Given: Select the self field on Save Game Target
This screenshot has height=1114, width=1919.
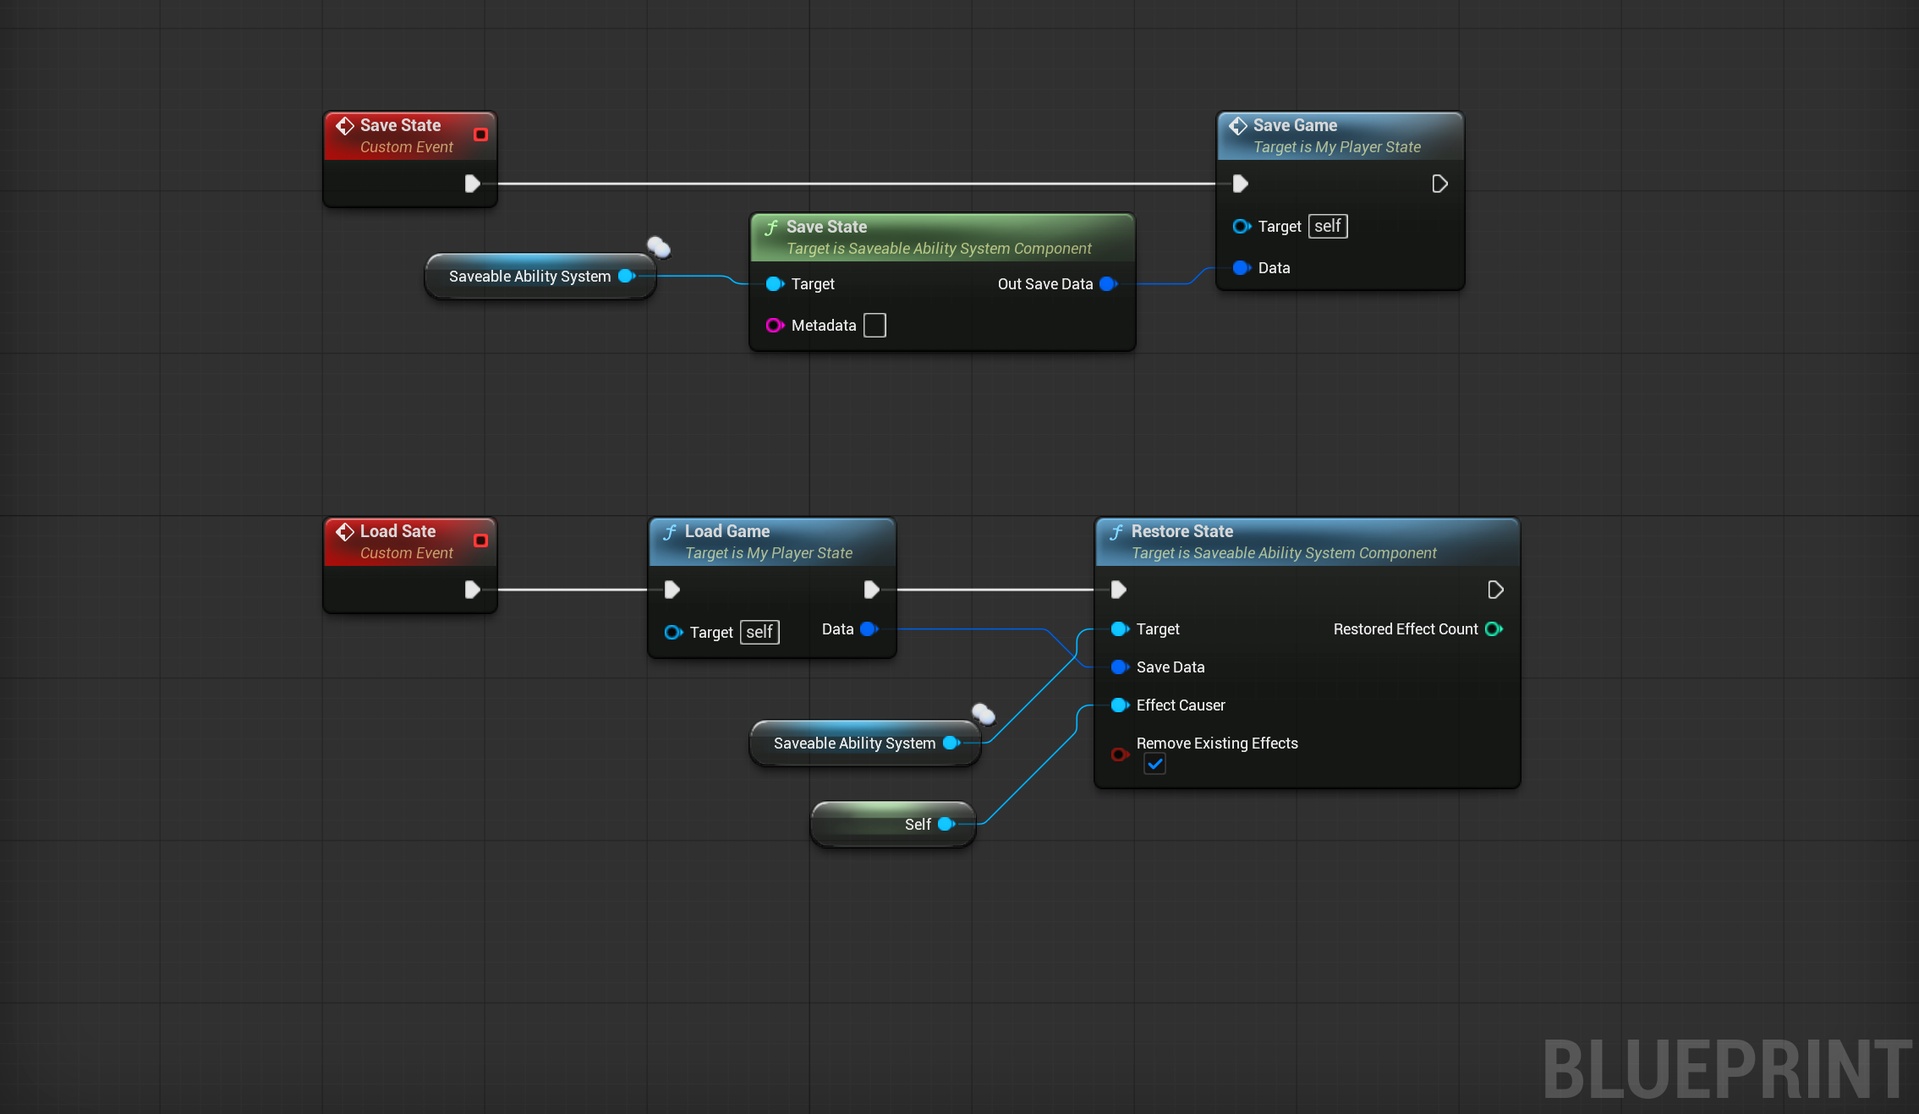Looking at the screenshot, I should [1328, 226].
